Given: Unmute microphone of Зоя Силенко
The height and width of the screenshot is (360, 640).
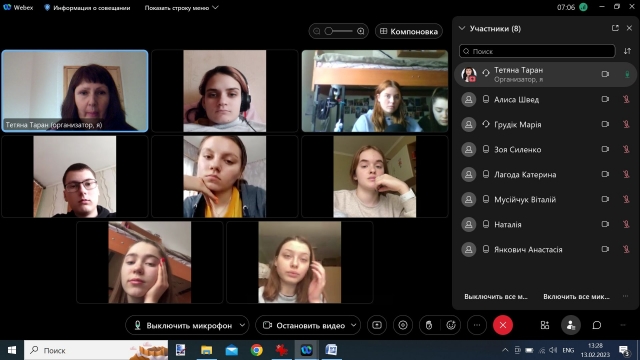Looking at the screenshot, I should (626, 149).
